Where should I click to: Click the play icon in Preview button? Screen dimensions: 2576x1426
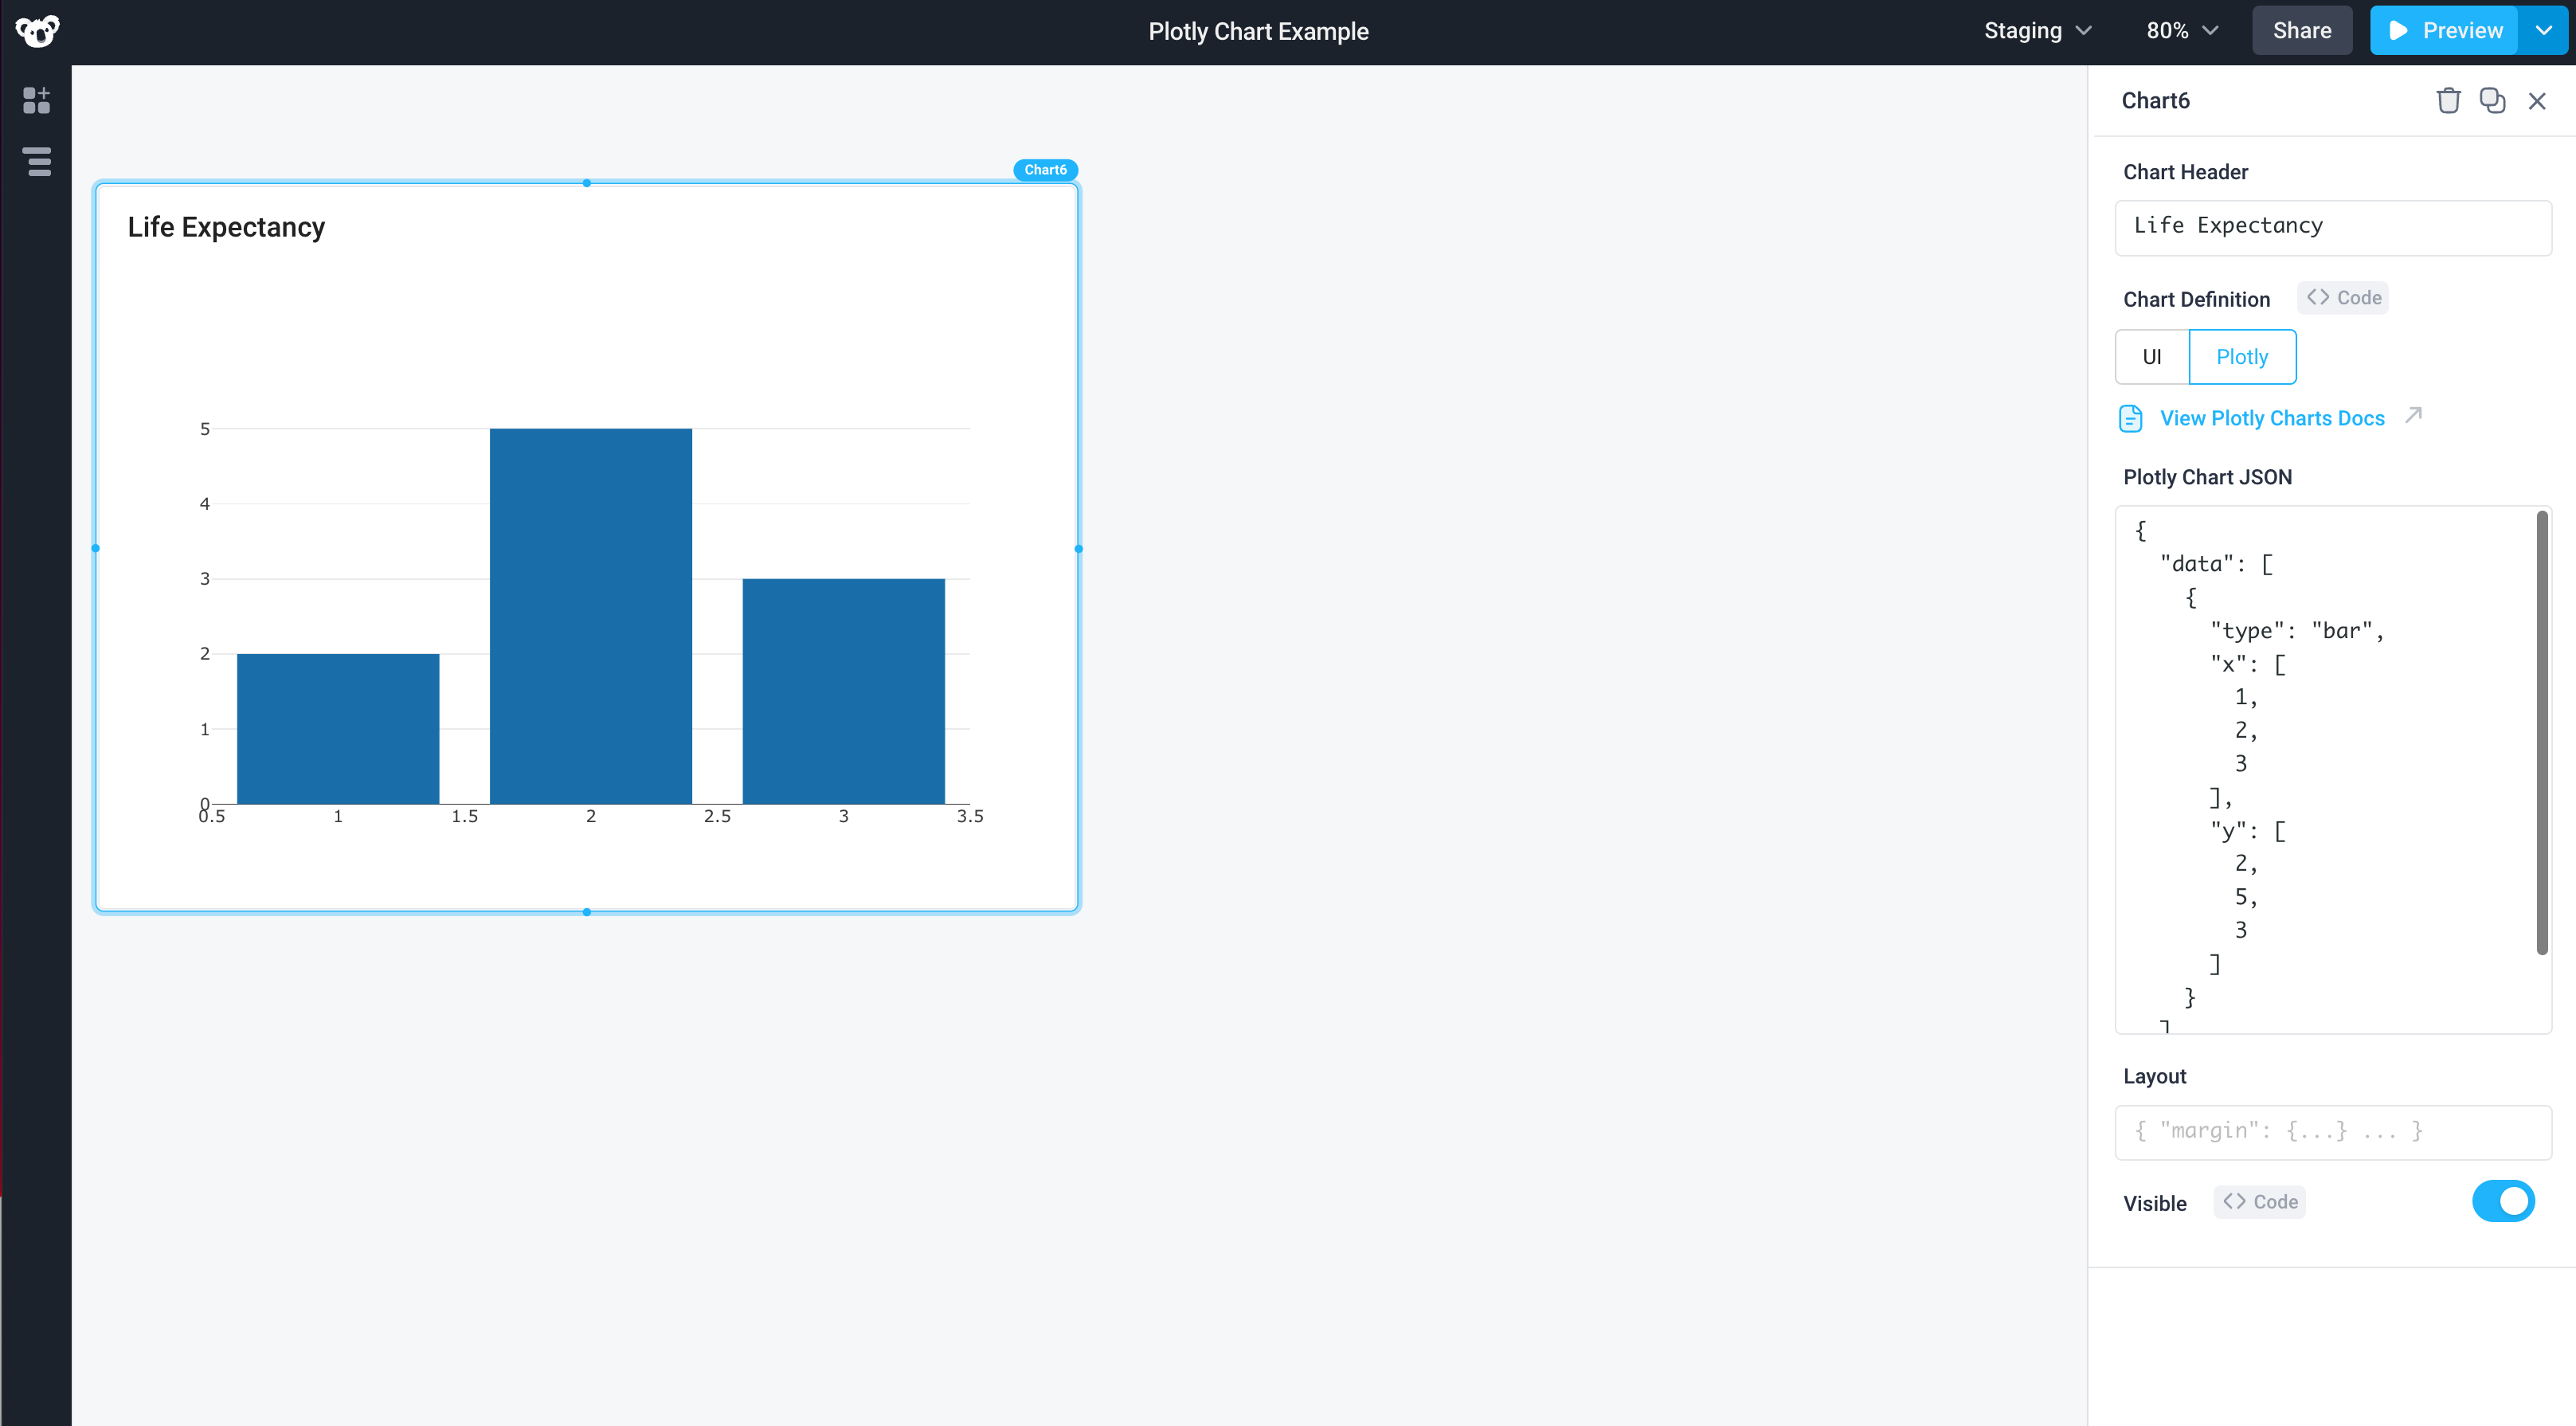point(2397,30)
